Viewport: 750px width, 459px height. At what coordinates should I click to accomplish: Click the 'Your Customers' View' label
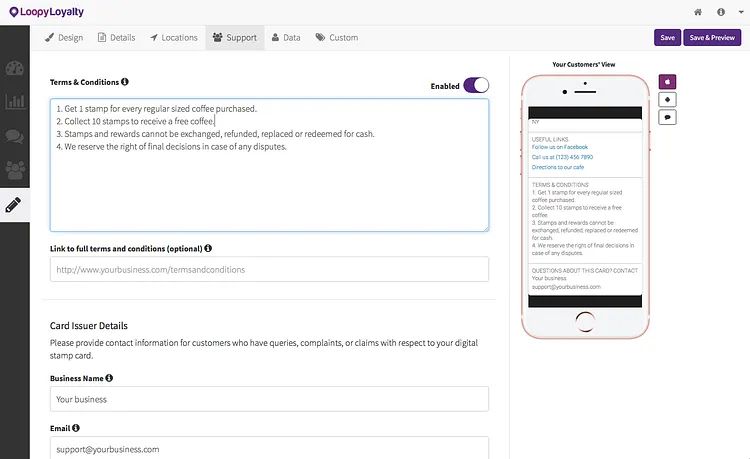click(x=584, y=65)
